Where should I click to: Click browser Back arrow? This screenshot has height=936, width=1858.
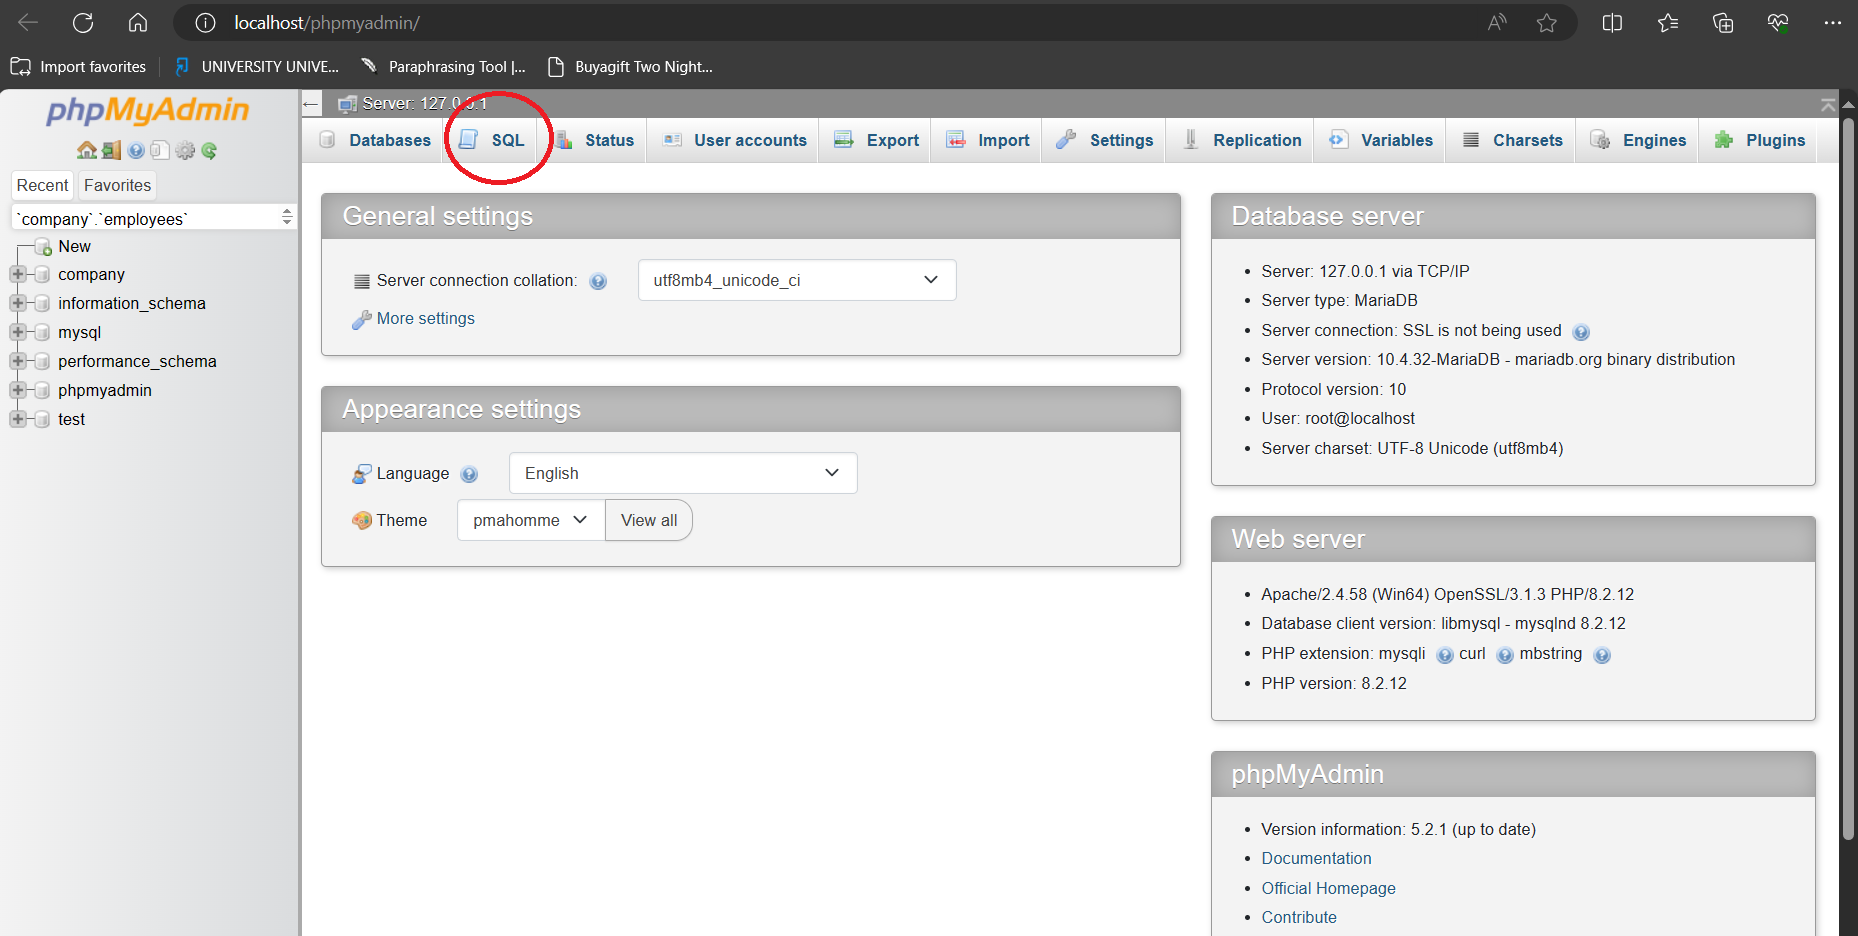pos(28,22)
